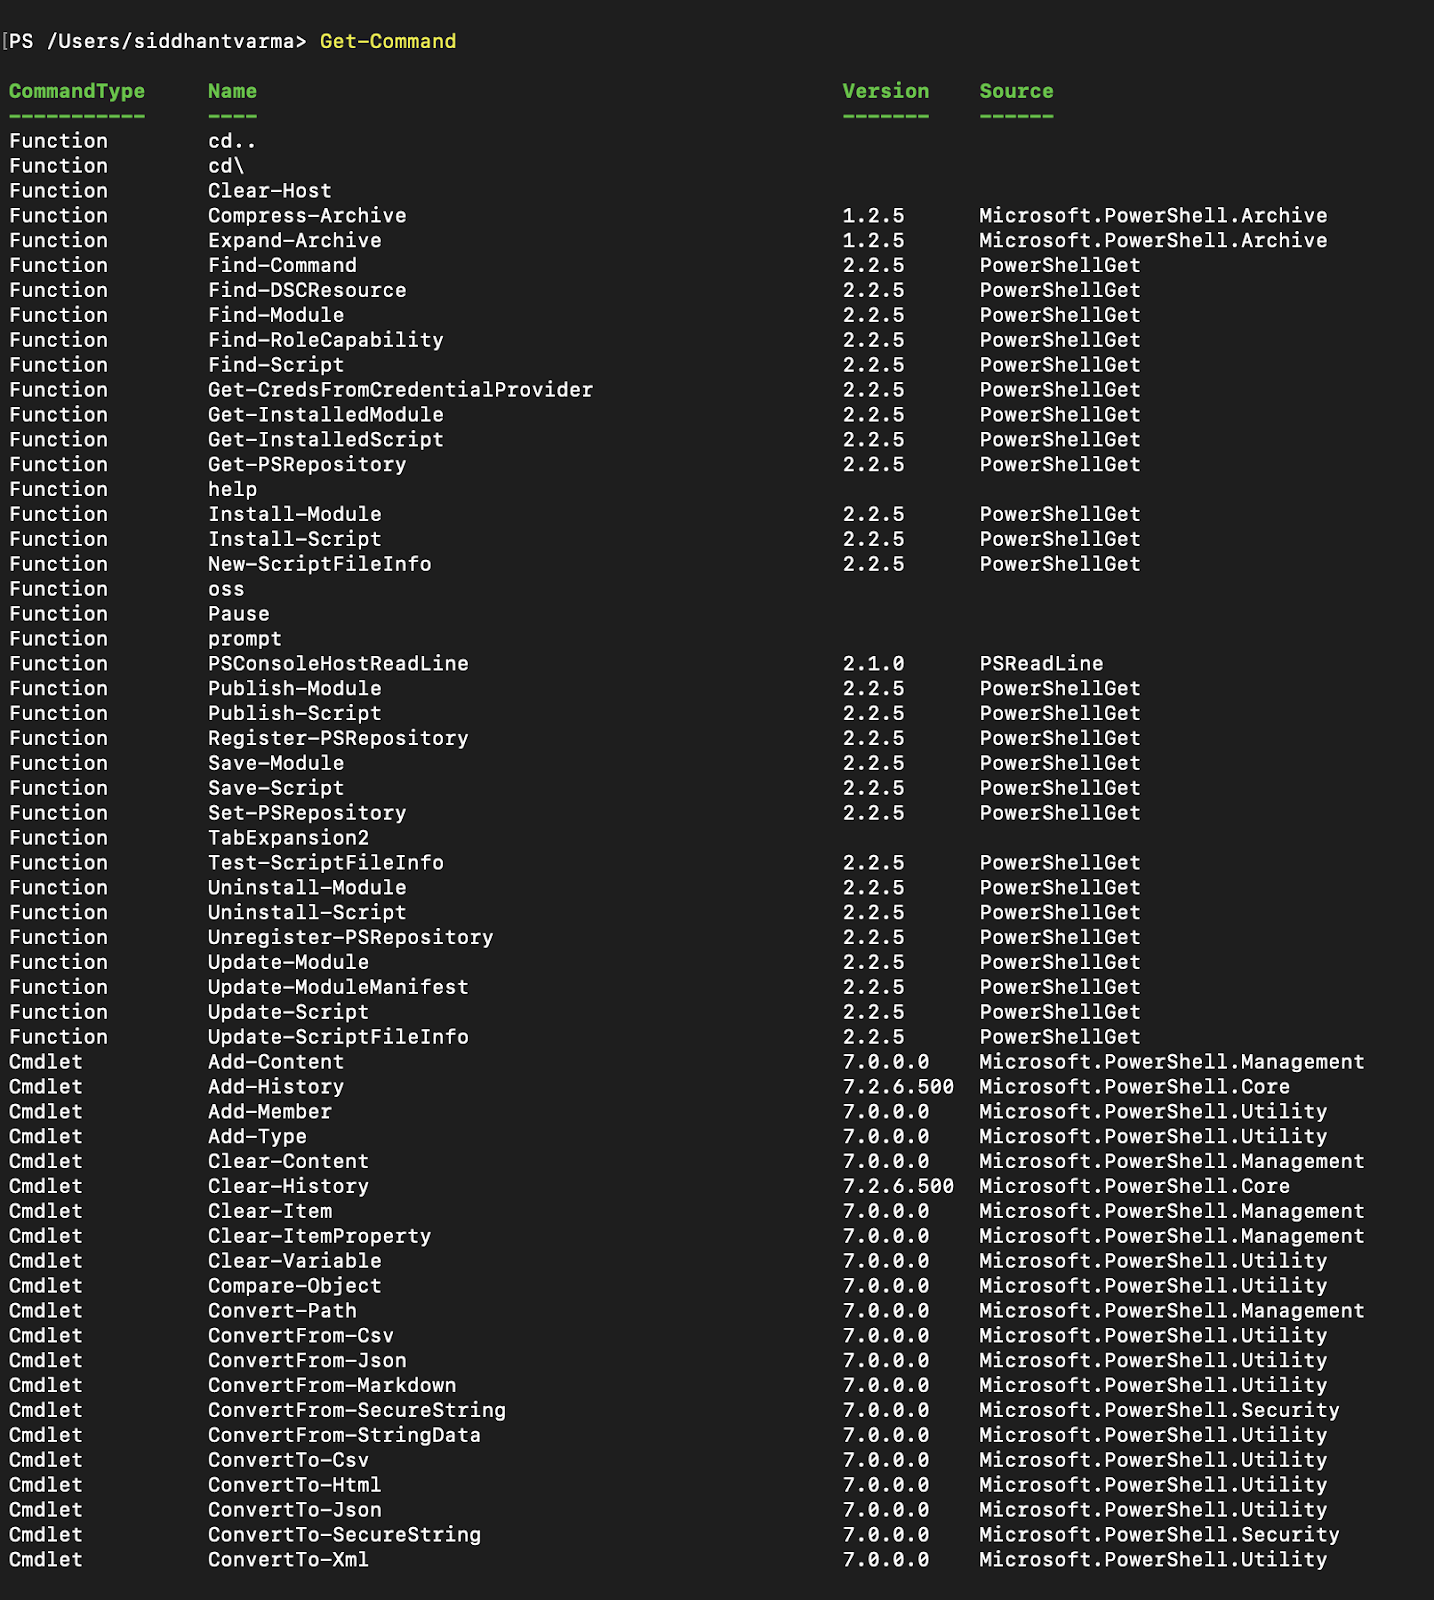Click the Clear-Host function name
1434x1600 pixels.
270,191
